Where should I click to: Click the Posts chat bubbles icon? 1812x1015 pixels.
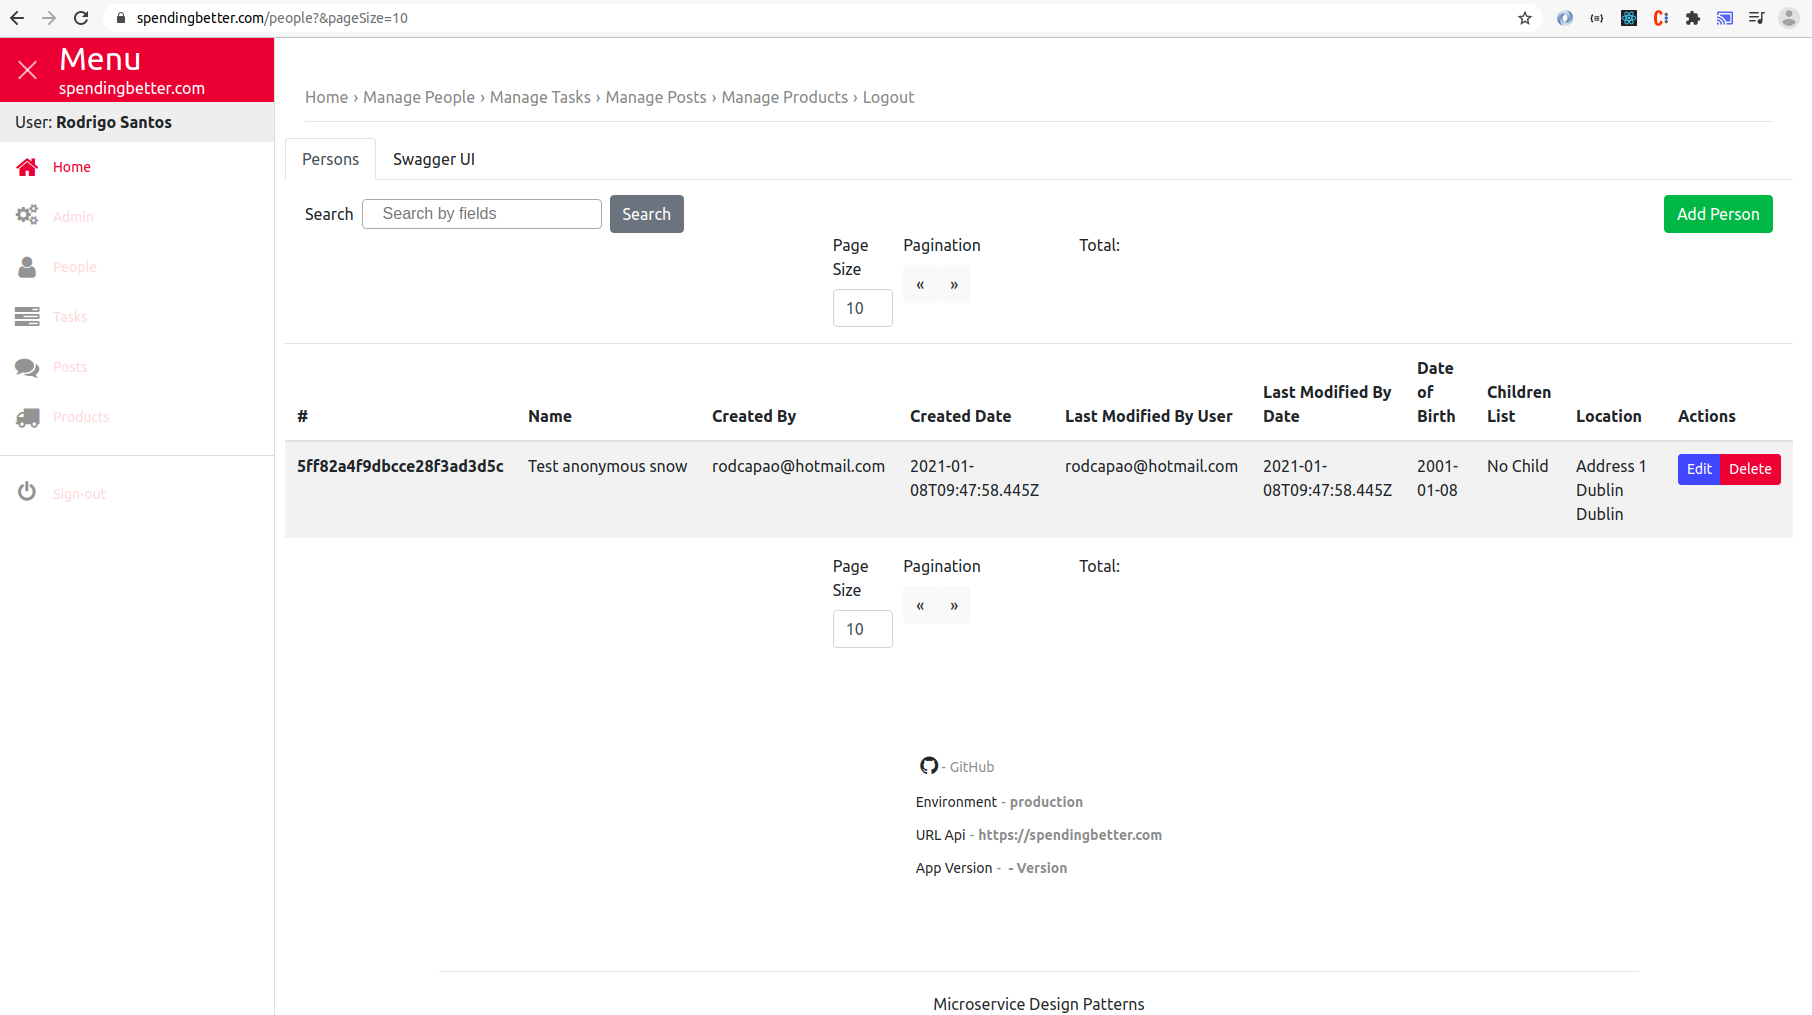[x=27, y=367]
